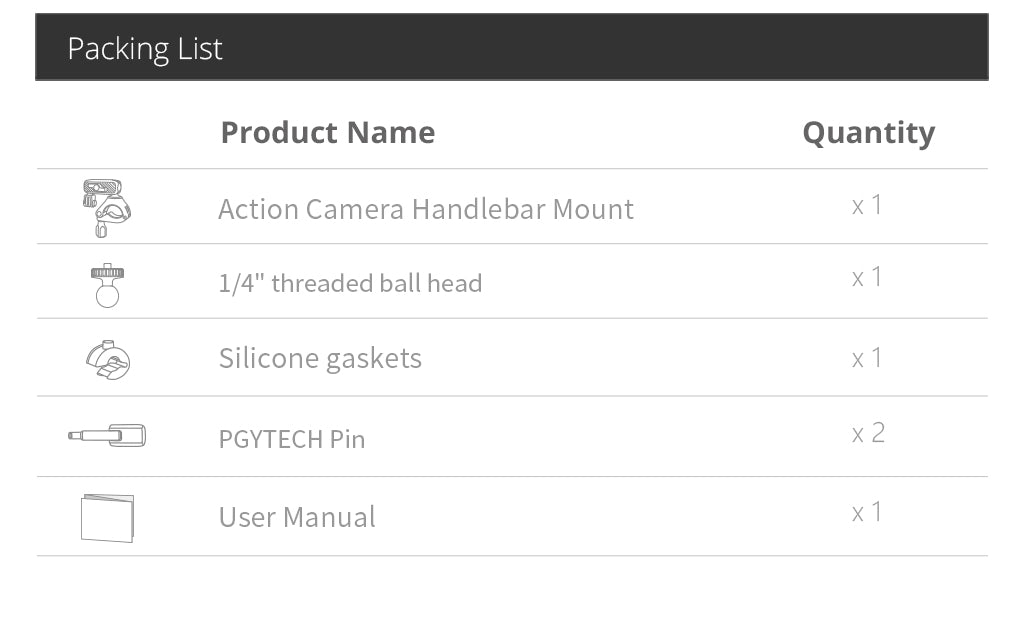Click the dark Packing List header bar
The height and width of the screenshot is (622, 1024).
[600, 47]
